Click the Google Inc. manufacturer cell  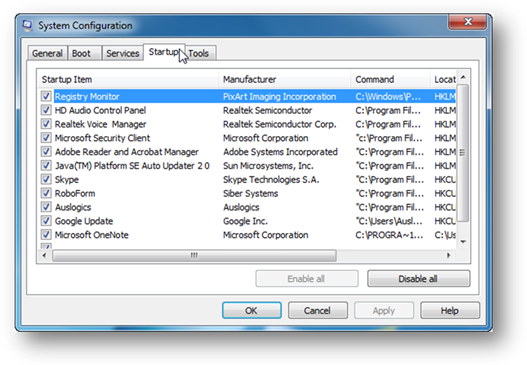pyautogui.click(x=245, y=221)
